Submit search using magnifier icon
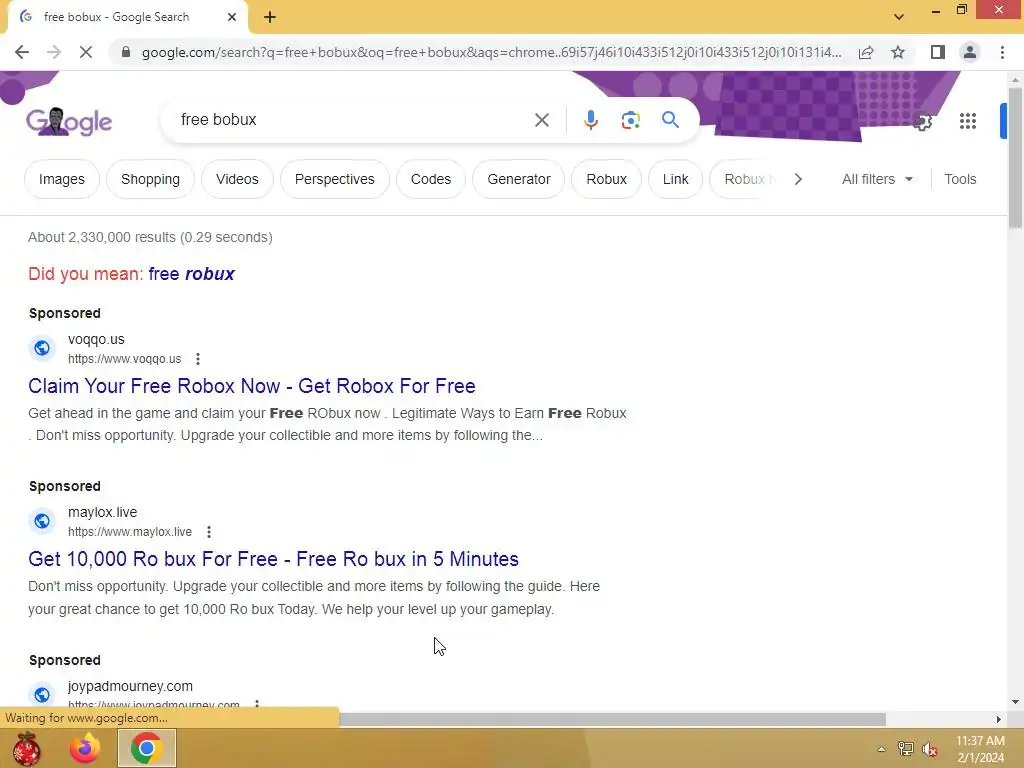 (670, 120)
